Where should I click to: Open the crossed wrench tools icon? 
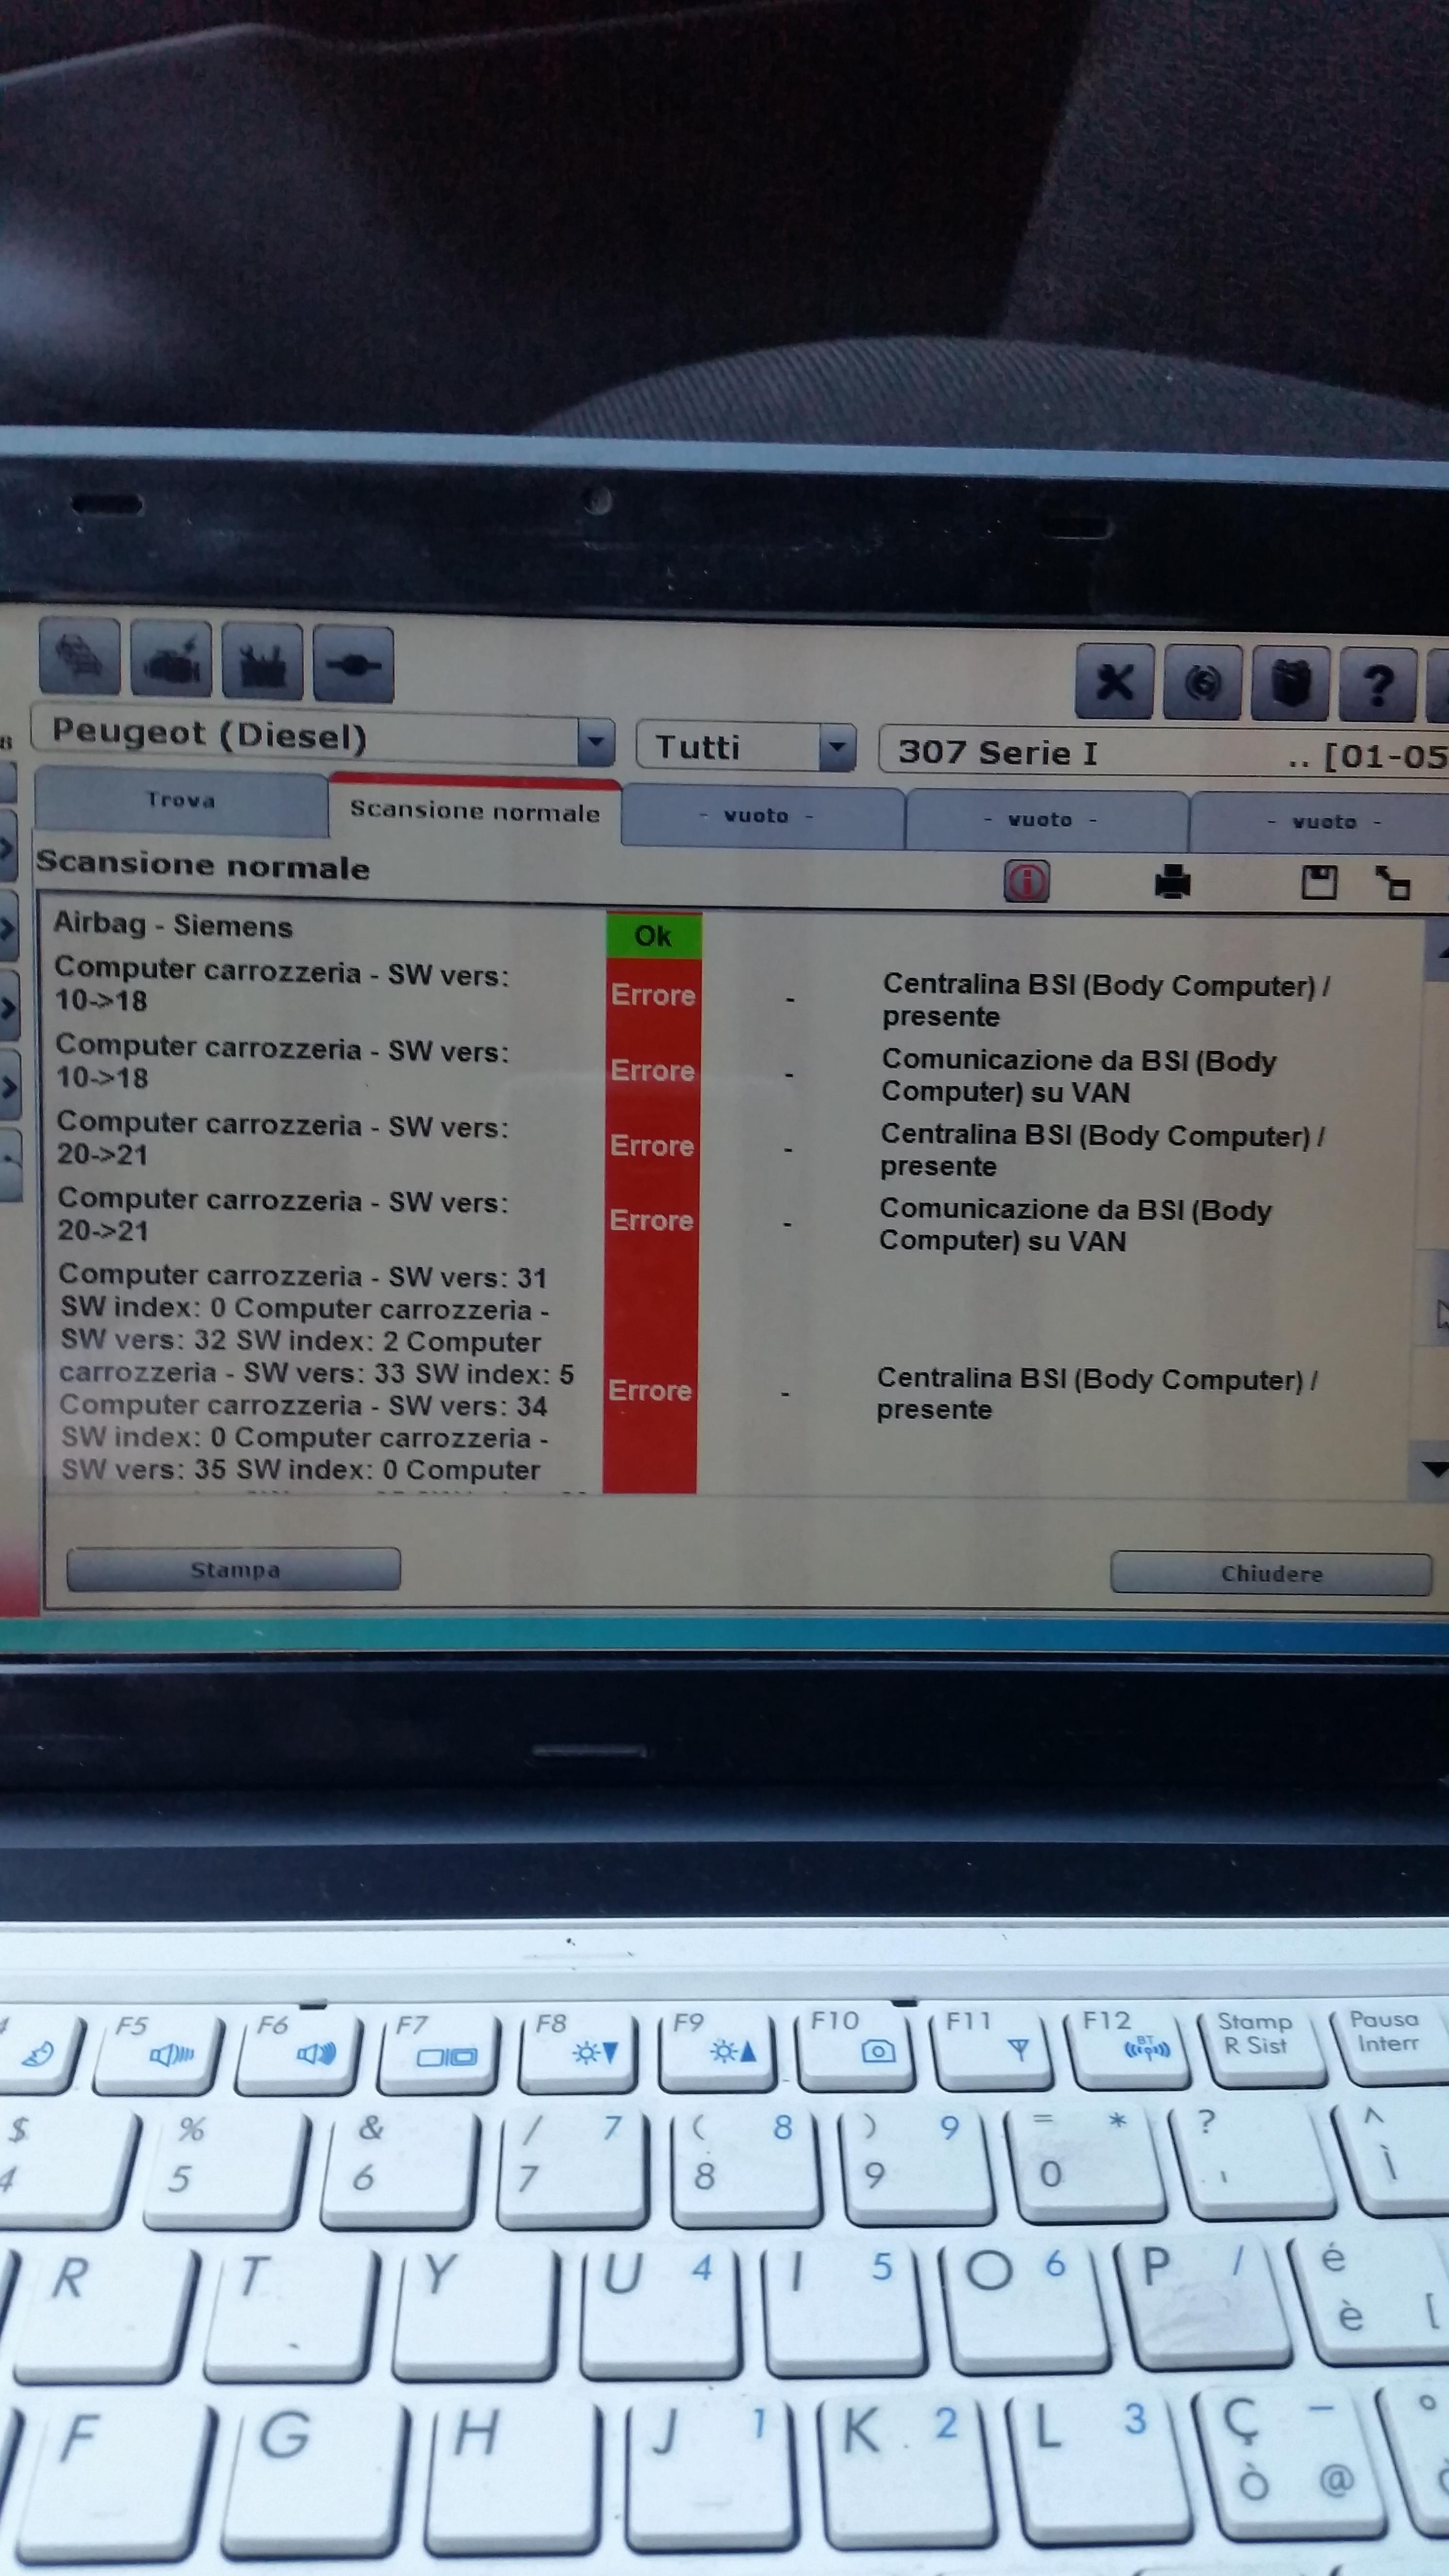1114,683
